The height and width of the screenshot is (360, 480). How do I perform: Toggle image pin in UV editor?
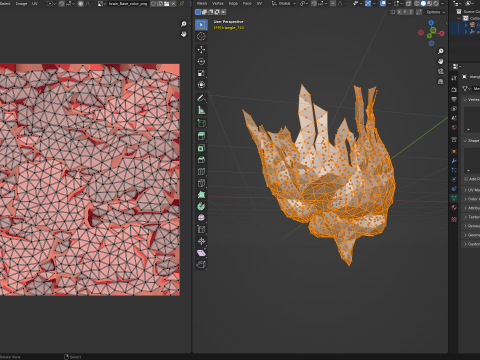[x=182, y=4]
